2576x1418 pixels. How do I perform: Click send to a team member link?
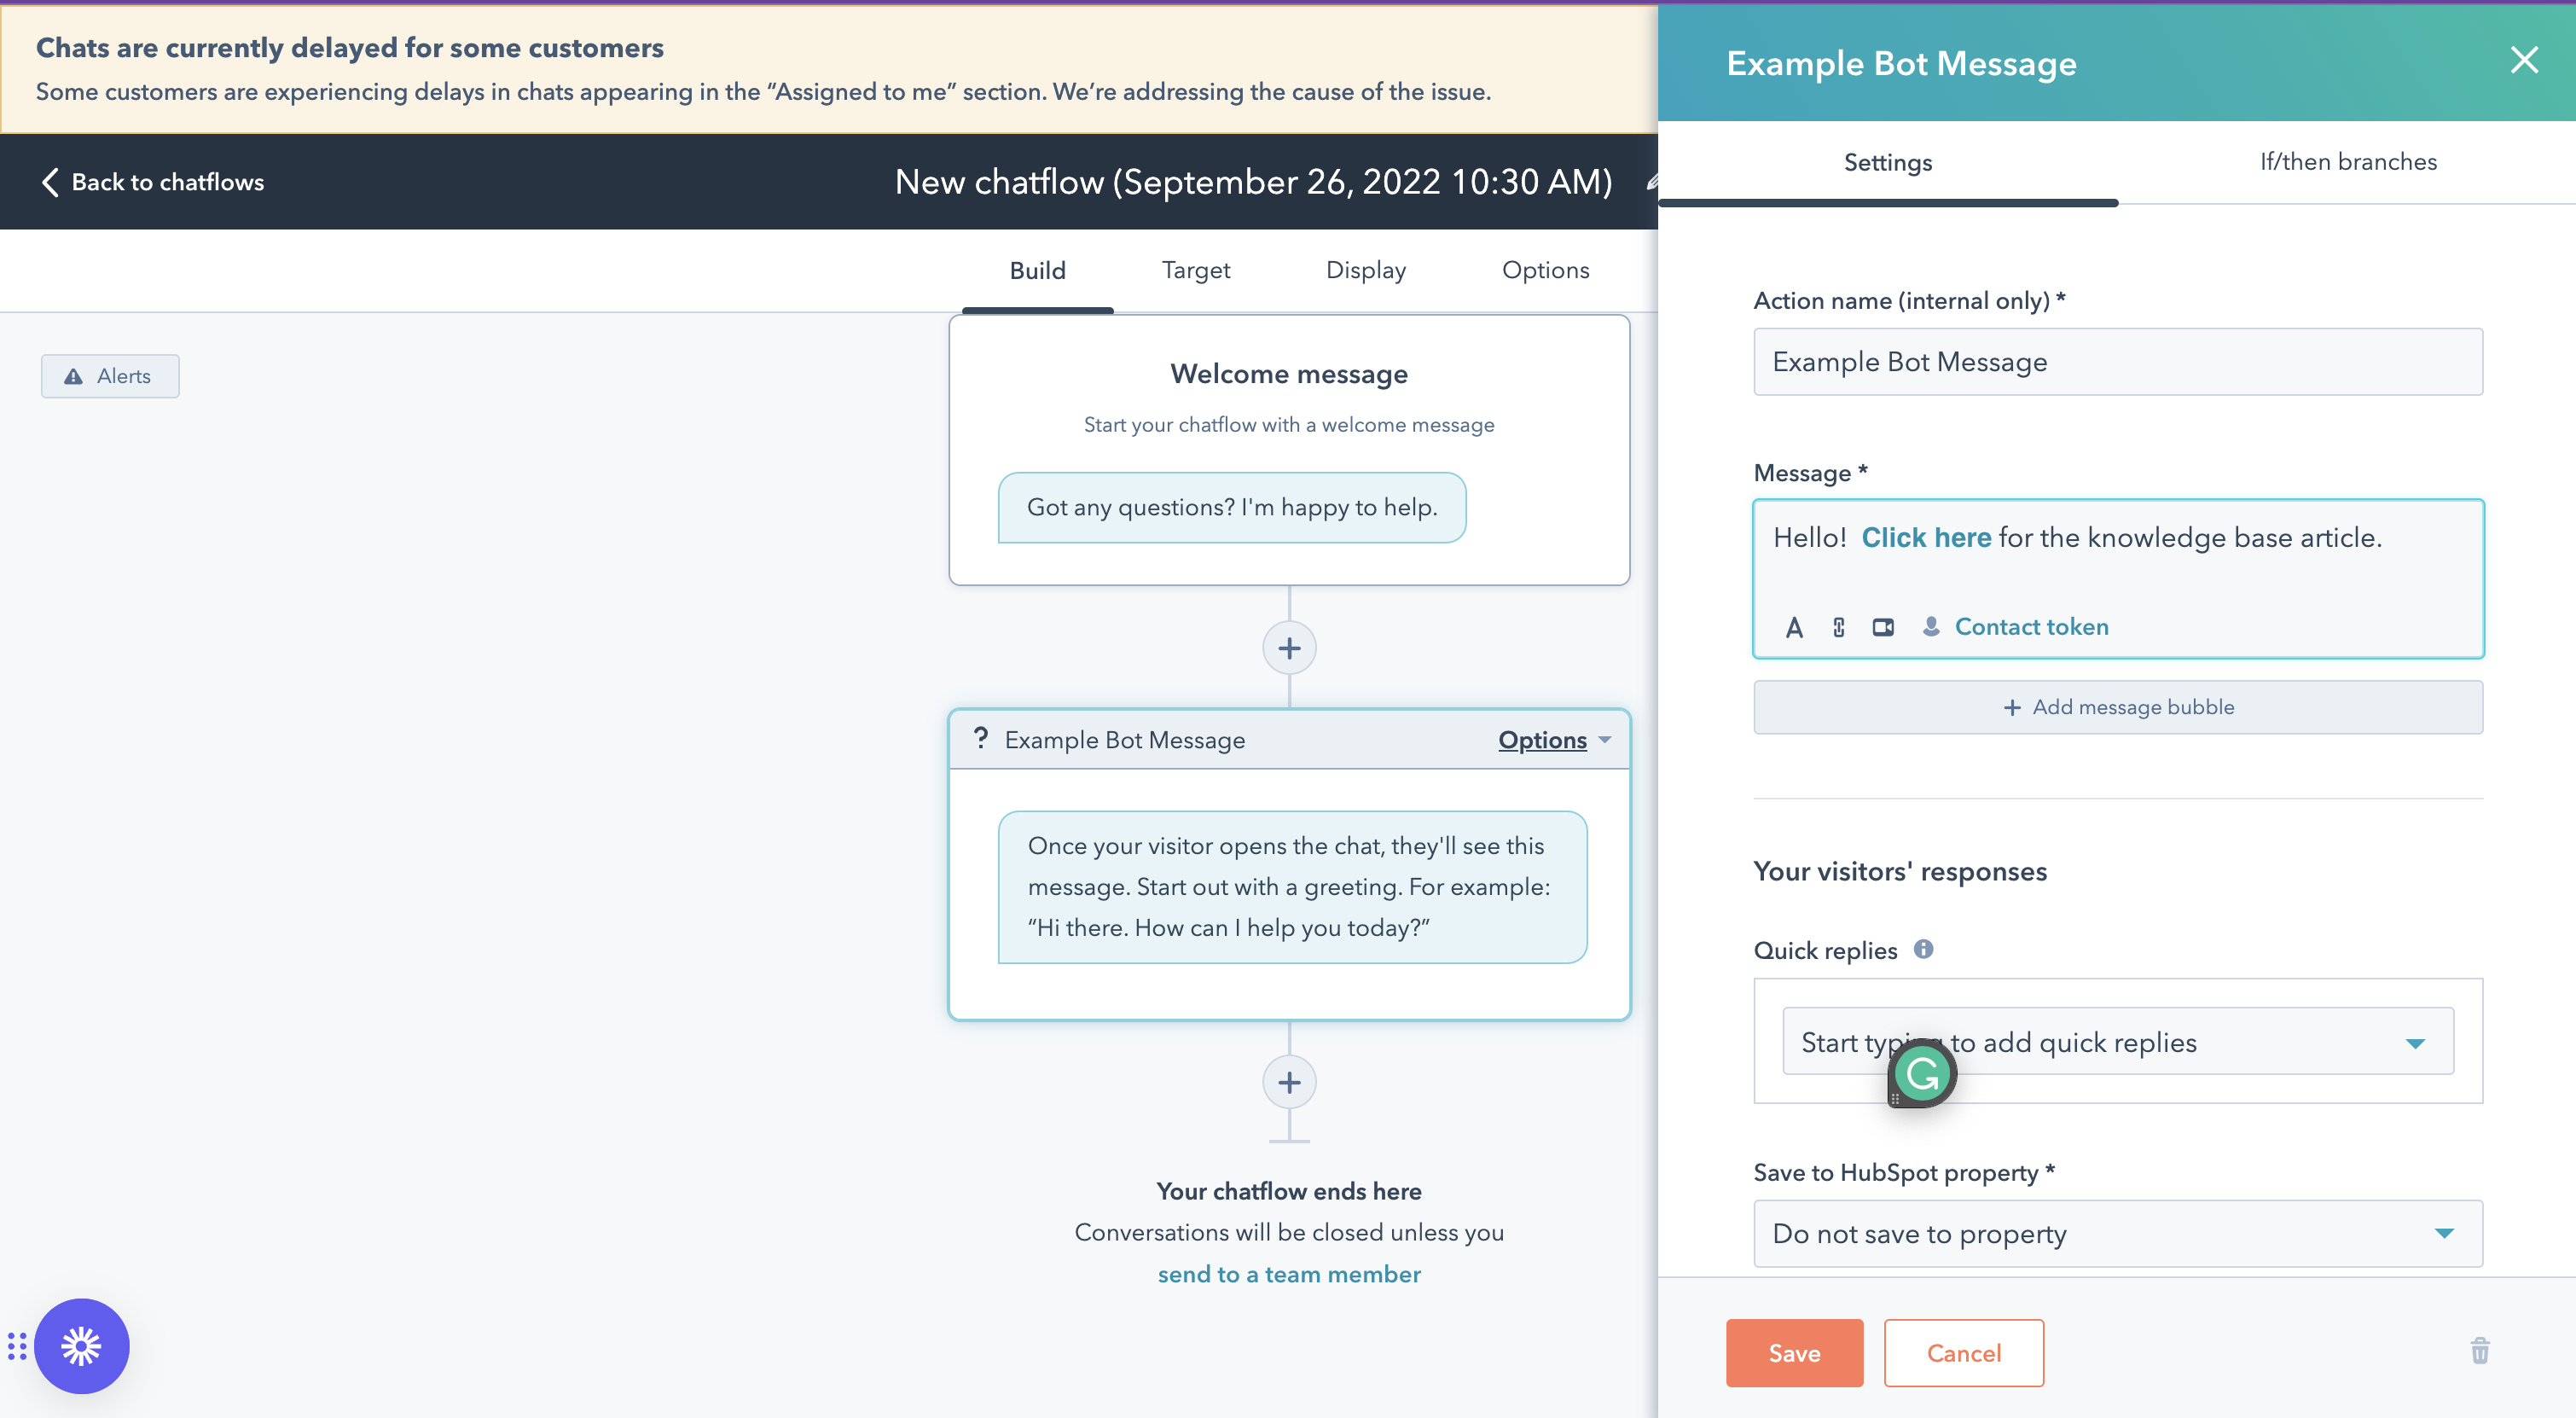pyautogui.click(x=1289, y=1274)
